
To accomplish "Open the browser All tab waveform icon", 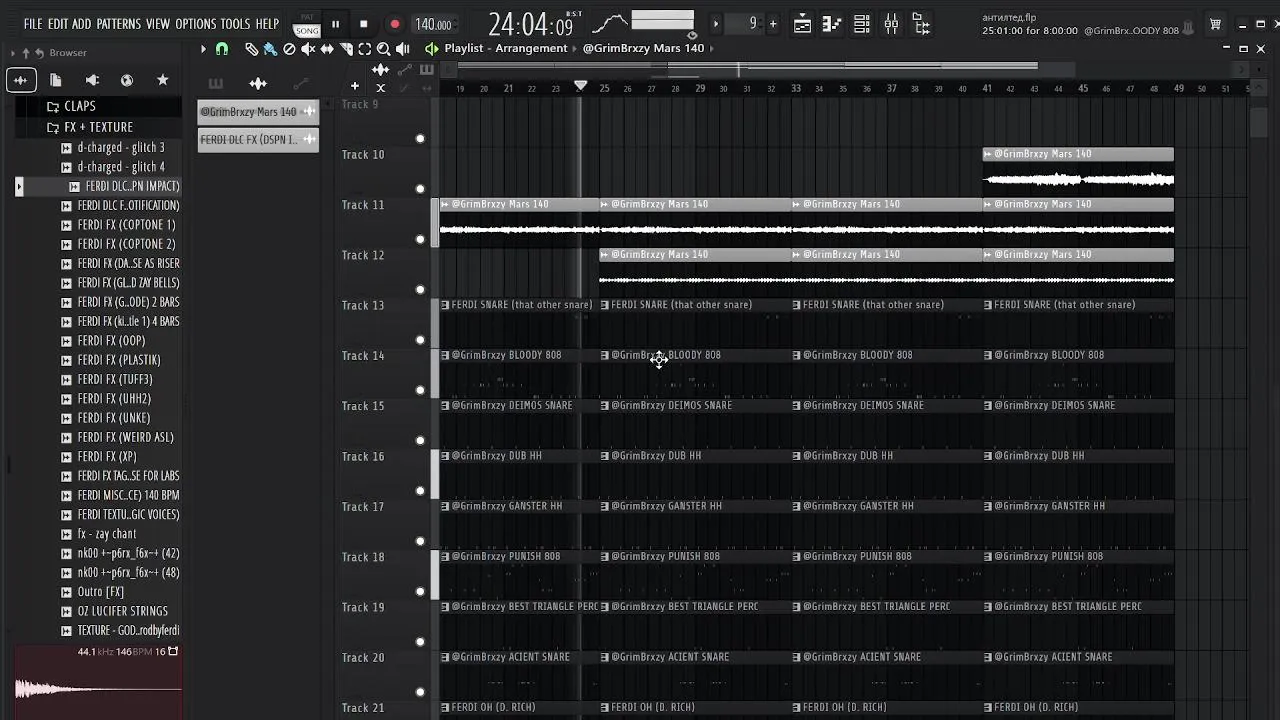I will pos(21,80).
